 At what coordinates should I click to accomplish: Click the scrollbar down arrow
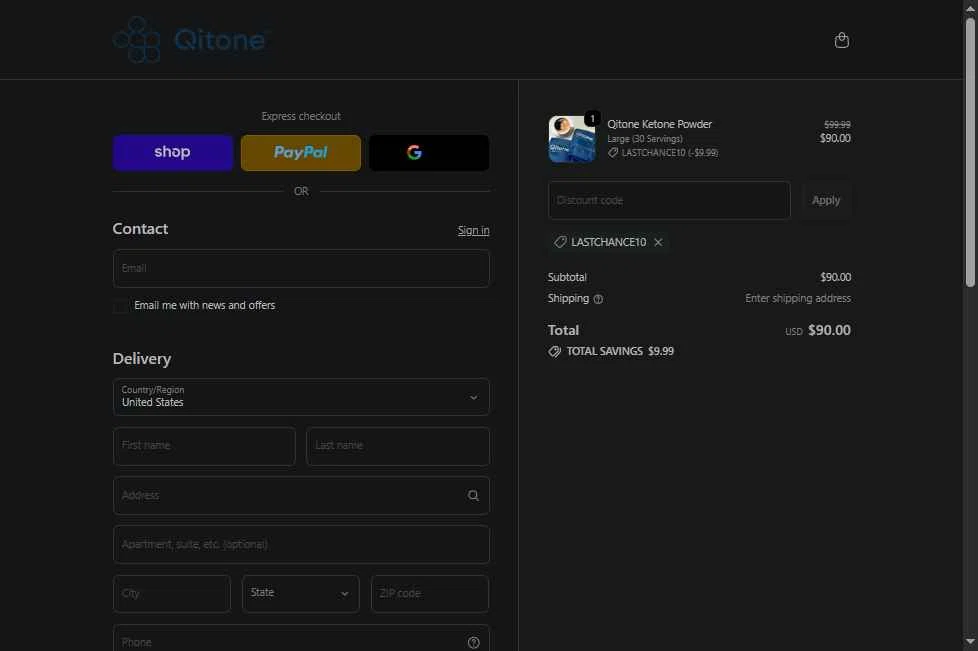point(970,641)
